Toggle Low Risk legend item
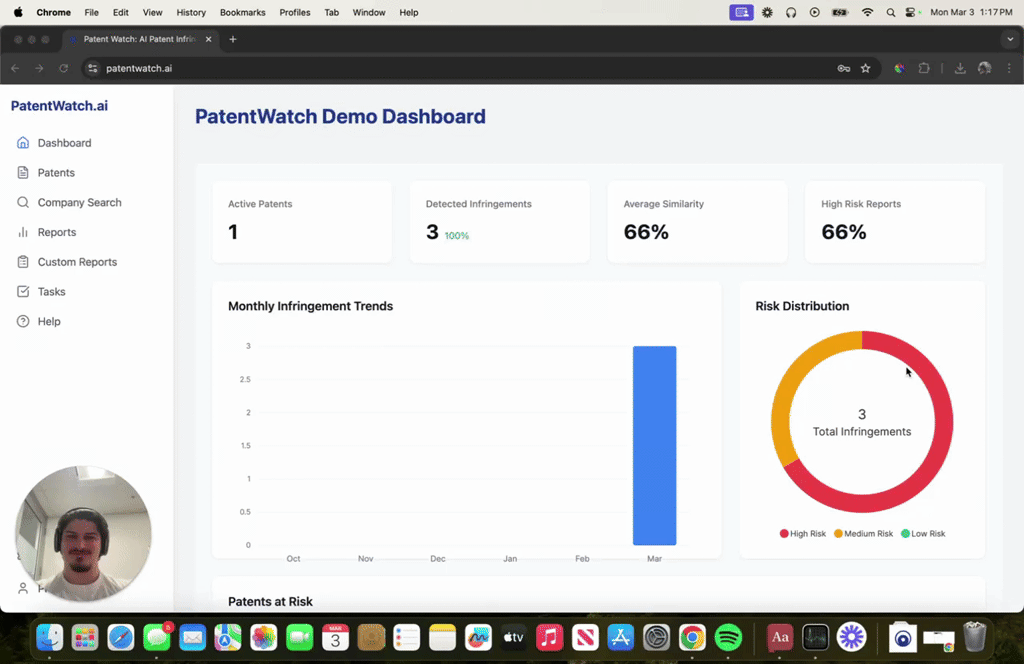 (x=923, y=533)
